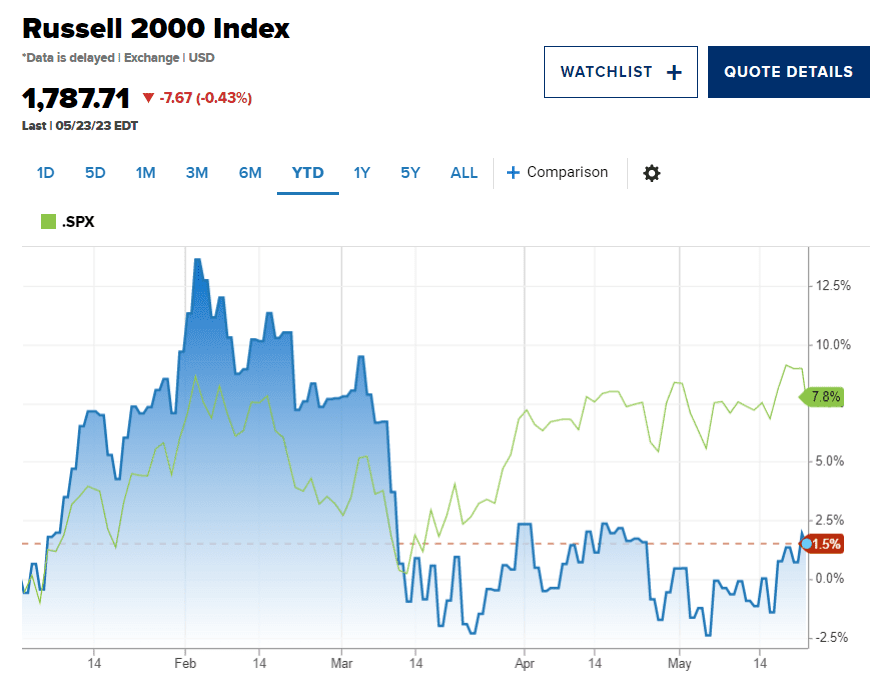Click the .SPX legend label
The height and width of the screenshot is (692, 889).
[78, 222]
